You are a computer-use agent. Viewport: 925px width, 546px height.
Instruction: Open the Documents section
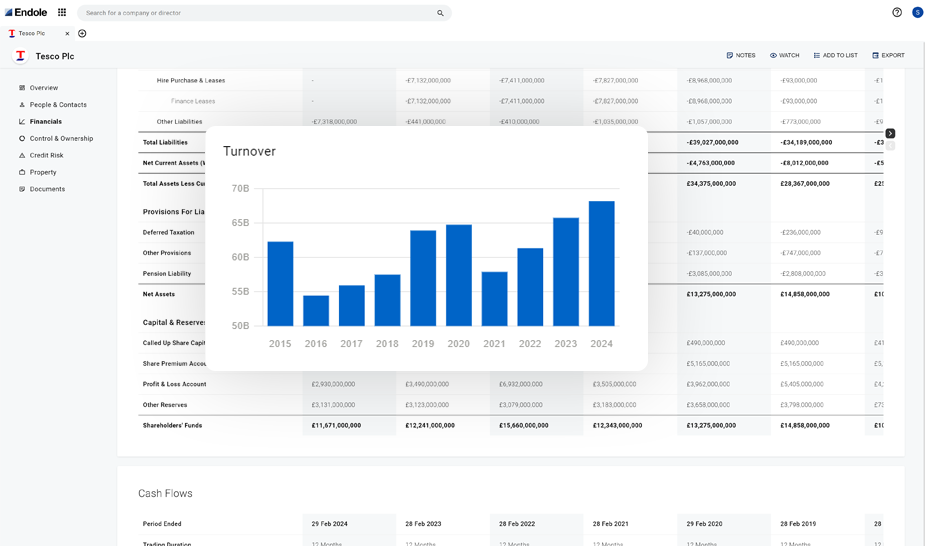pyautogui.click(x=47, y=189)
